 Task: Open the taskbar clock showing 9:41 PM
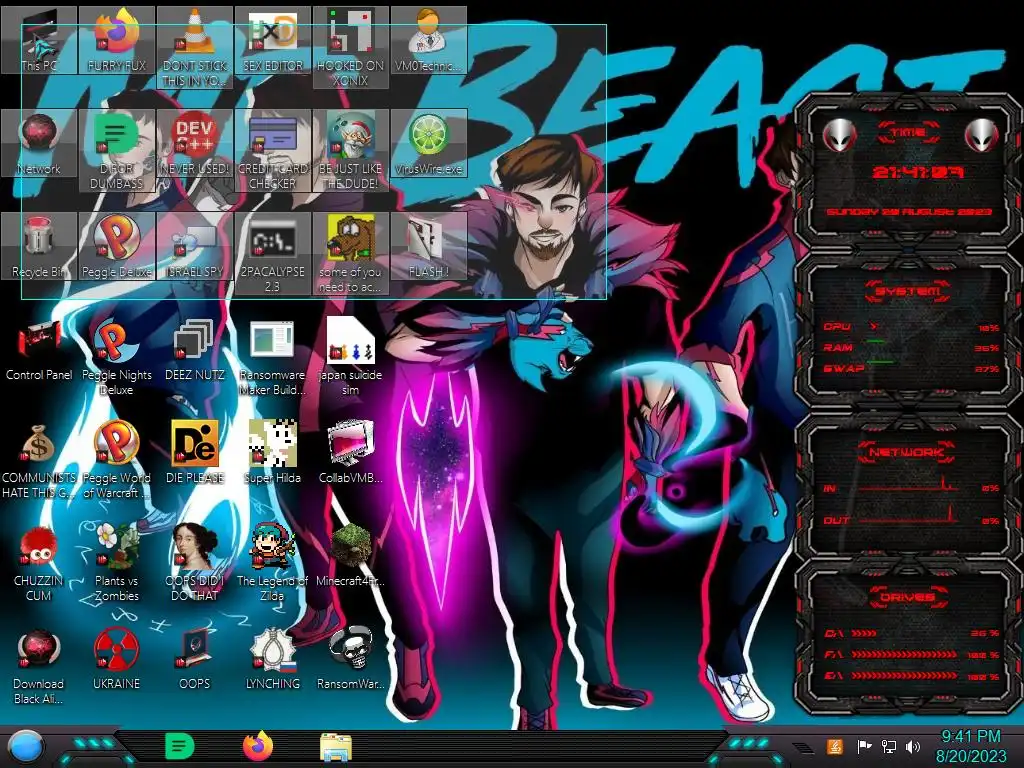(x=971, y=746)
